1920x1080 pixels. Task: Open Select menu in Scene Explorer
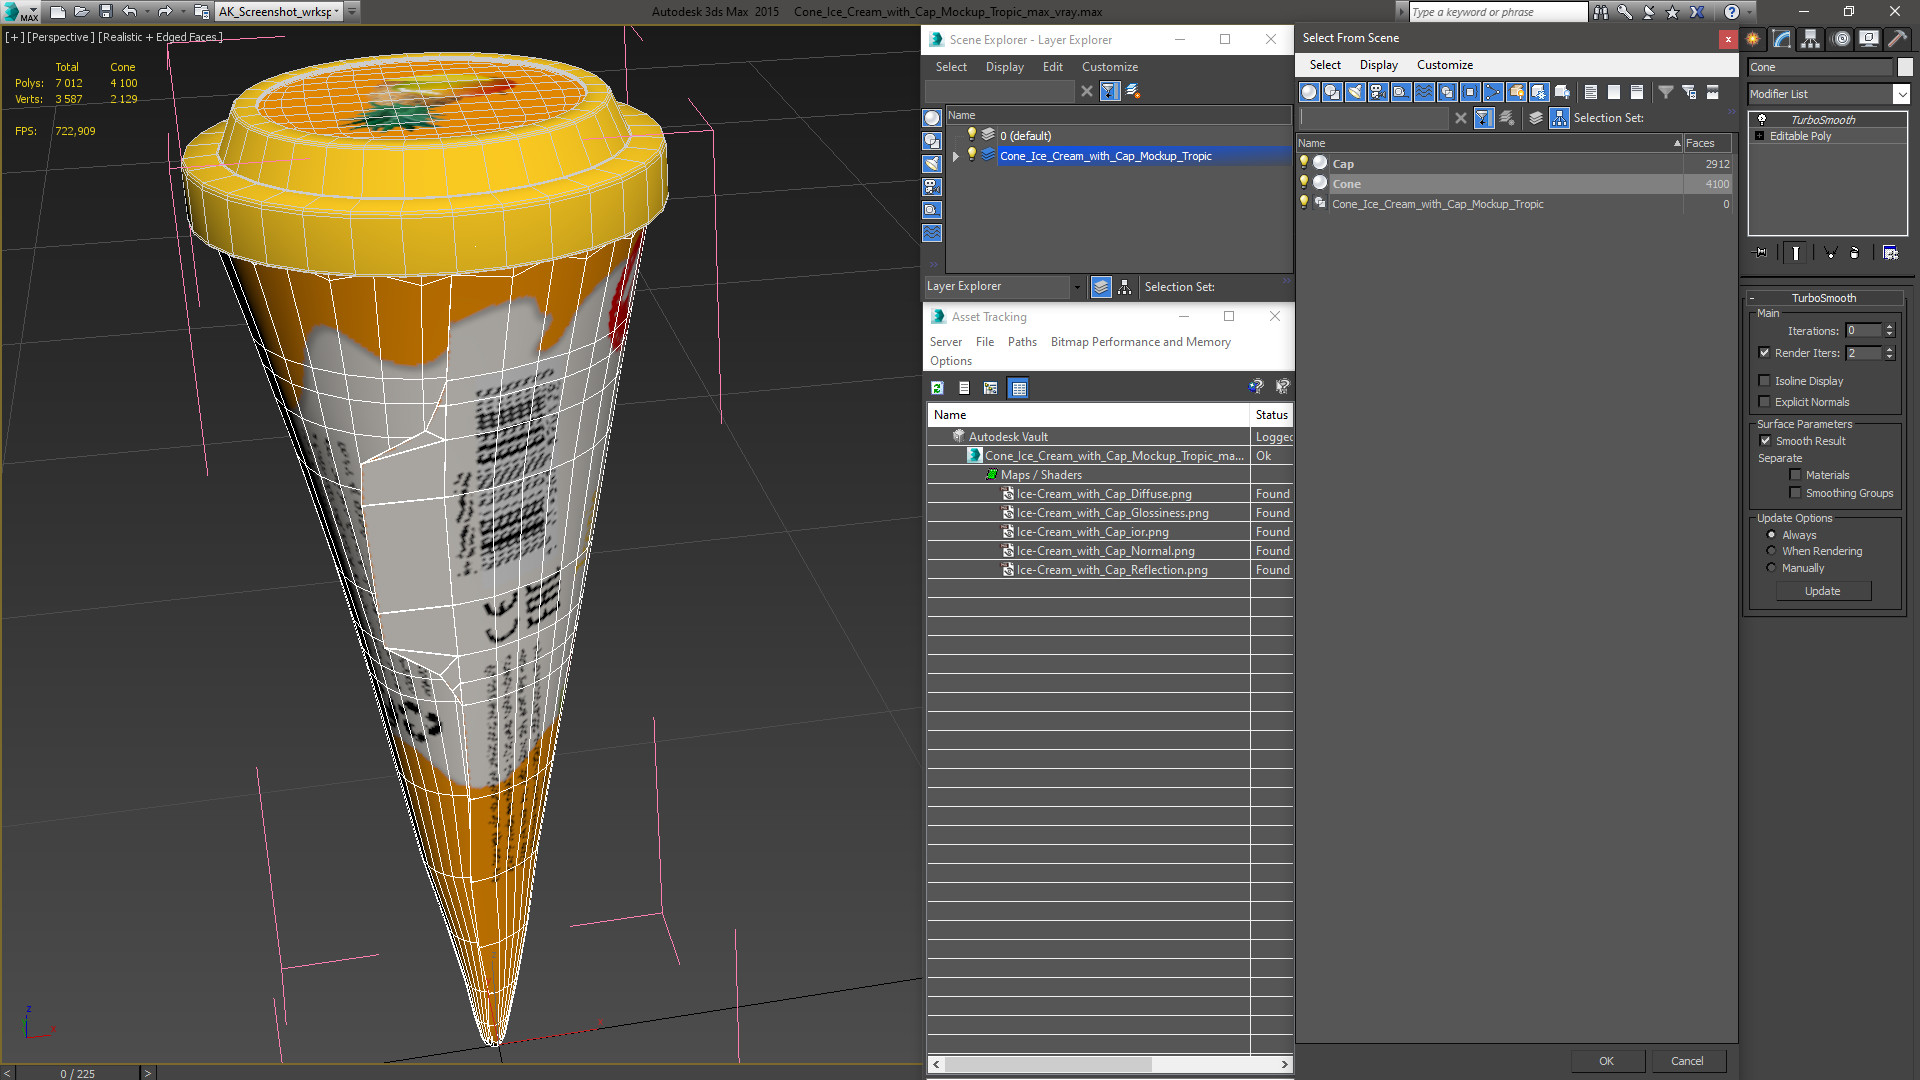[x=951, y=67]
